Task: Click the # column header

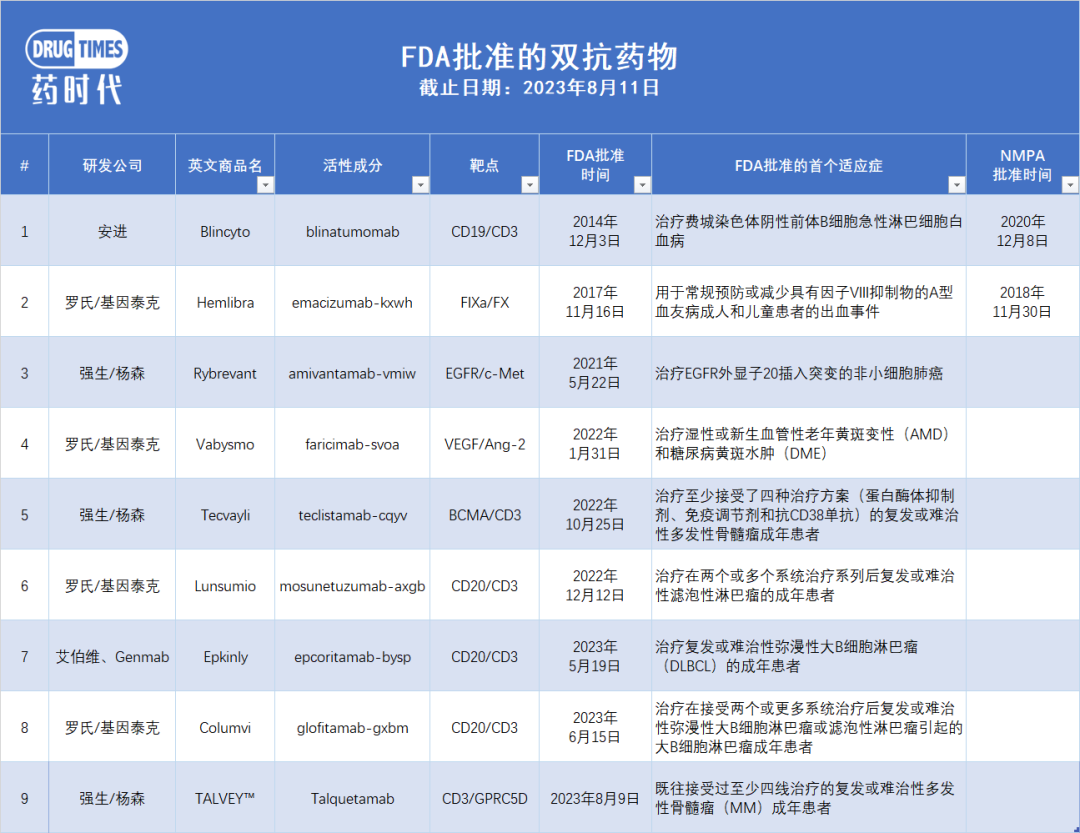Action: tap(25, 165)
